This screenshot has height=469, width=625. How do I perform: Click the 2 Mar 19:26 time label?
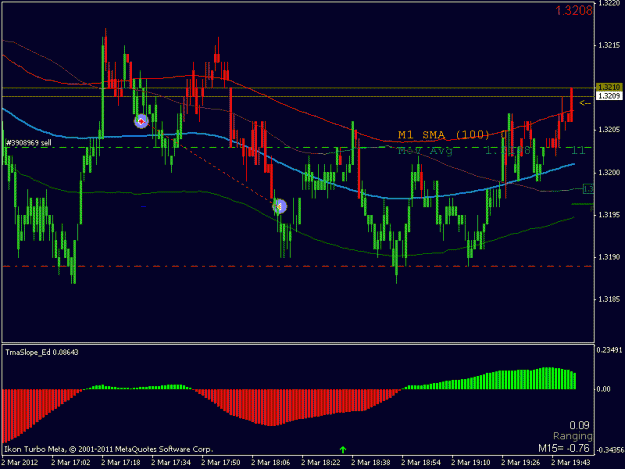[521, 463]
